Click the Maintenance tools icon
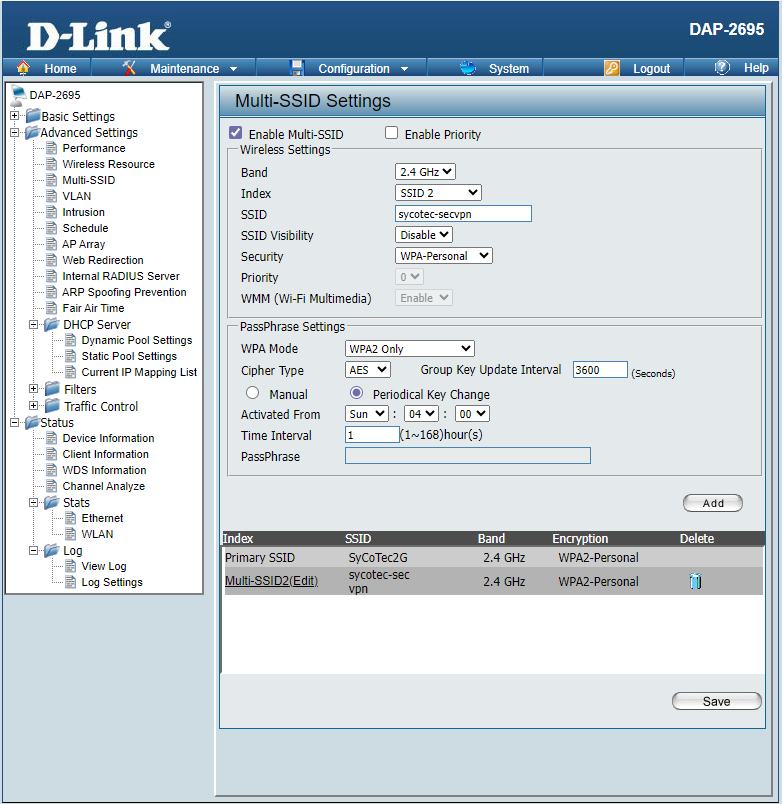The height and width of the screenshot is (804, 782). (130, 68)
